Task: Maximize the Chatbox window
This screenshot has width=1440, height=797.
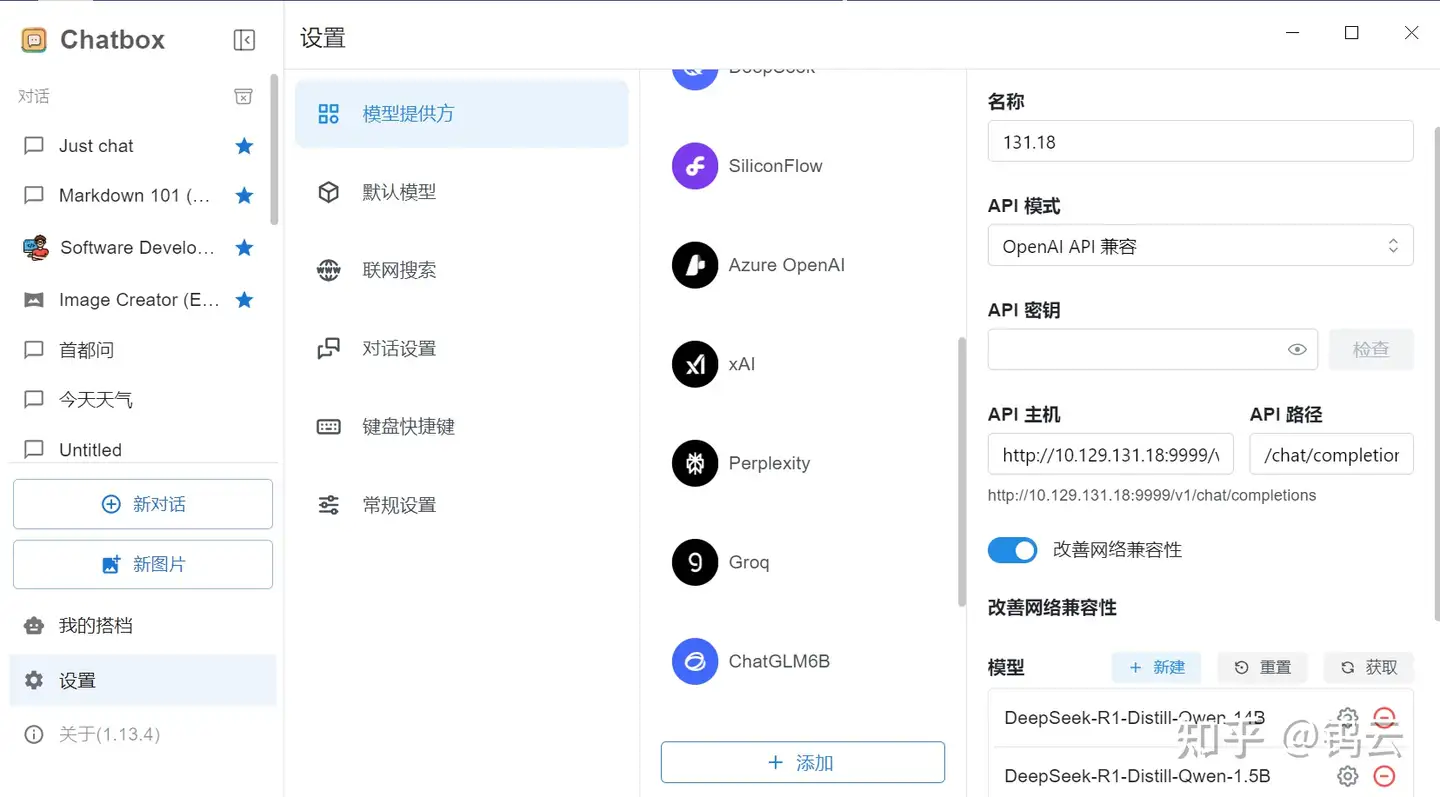Action: pos(1352,33)
